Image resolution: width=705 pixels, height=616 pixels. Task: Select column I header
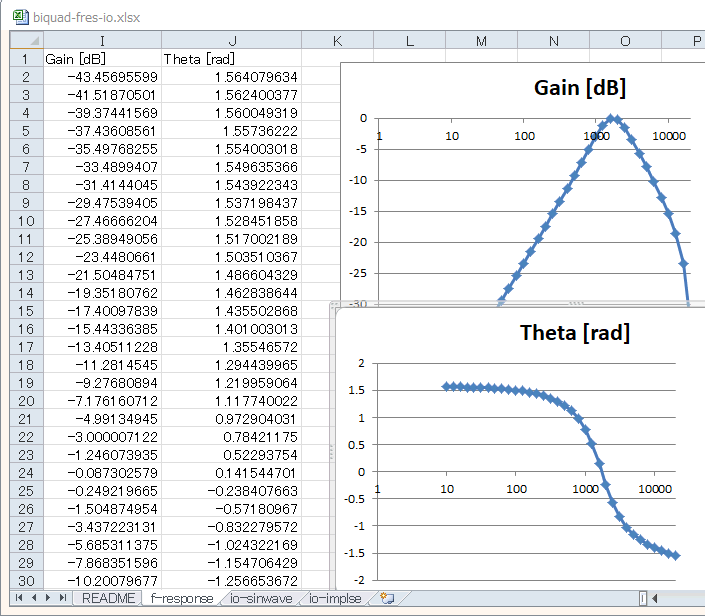pos(102,40)
